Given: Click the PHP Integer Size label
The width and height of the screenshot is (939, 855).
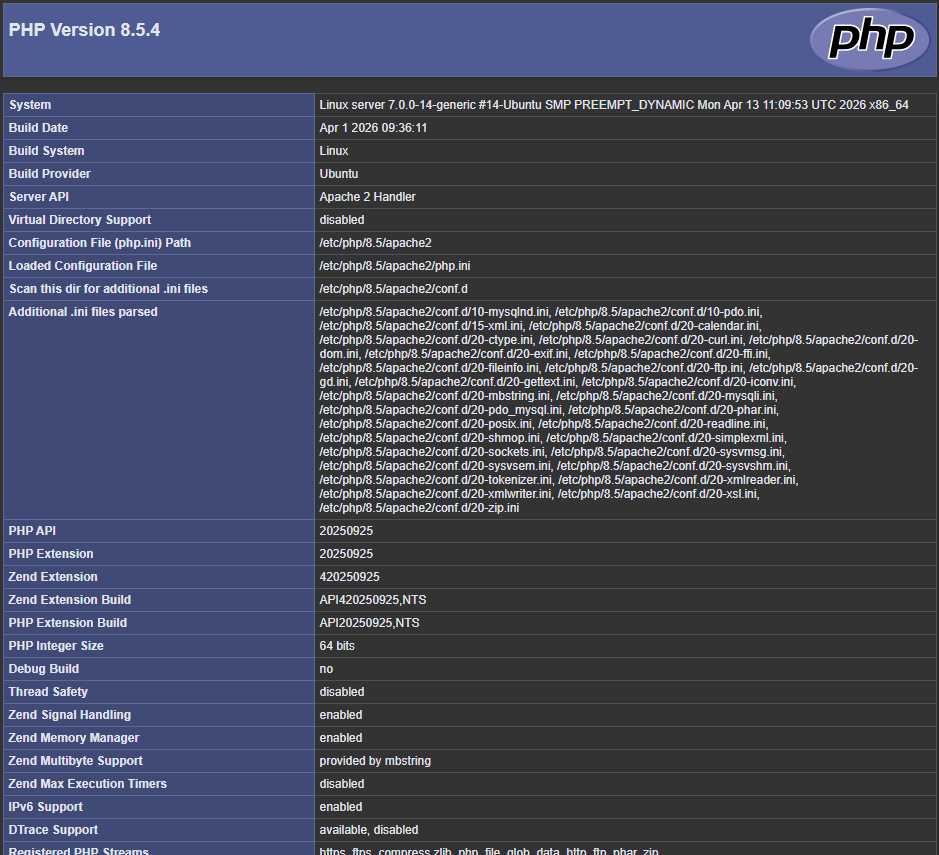Looking at the screenshot, I should (x=56, y=646).
